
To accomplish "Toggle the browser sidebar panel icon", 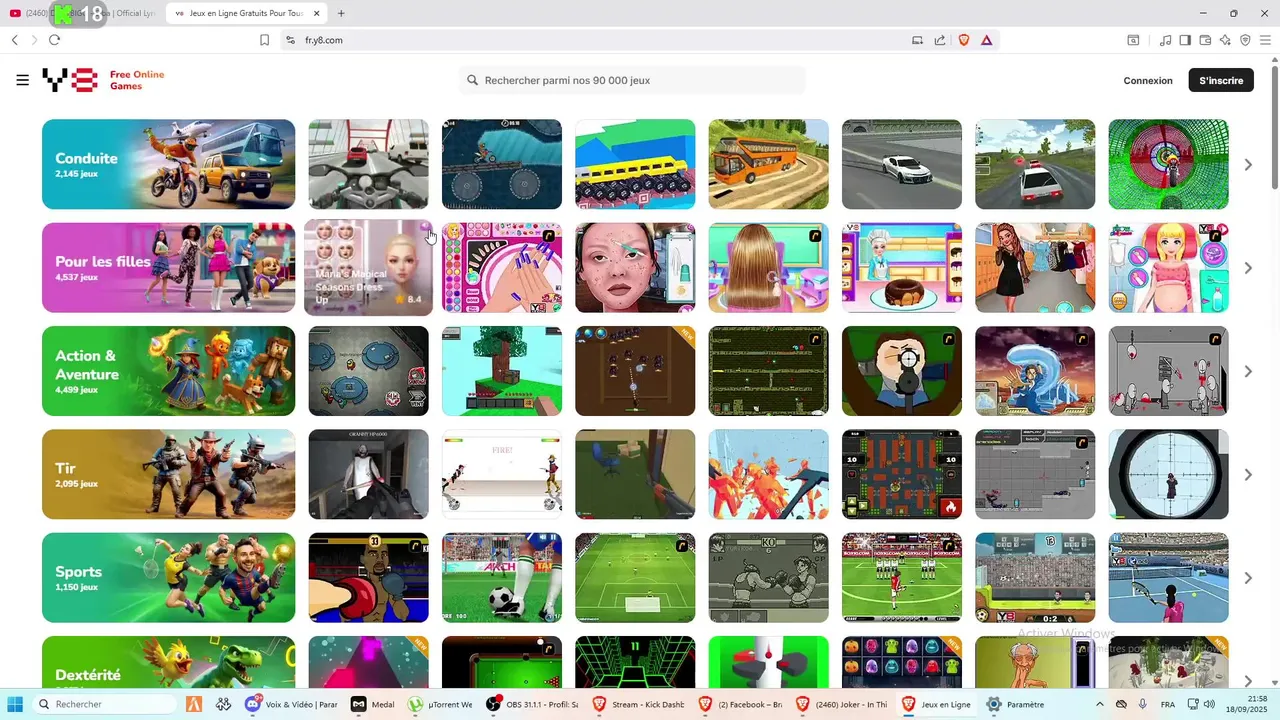I will click(x=1185, y=40).
